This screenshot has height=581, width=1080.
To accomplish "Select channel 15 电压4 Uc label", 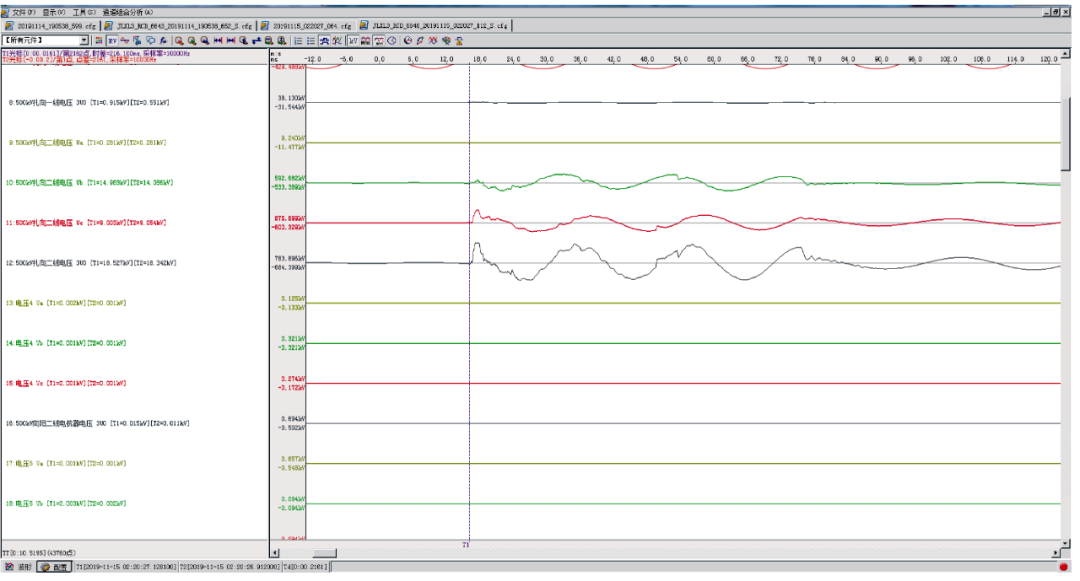I will [x=66, y=383].
